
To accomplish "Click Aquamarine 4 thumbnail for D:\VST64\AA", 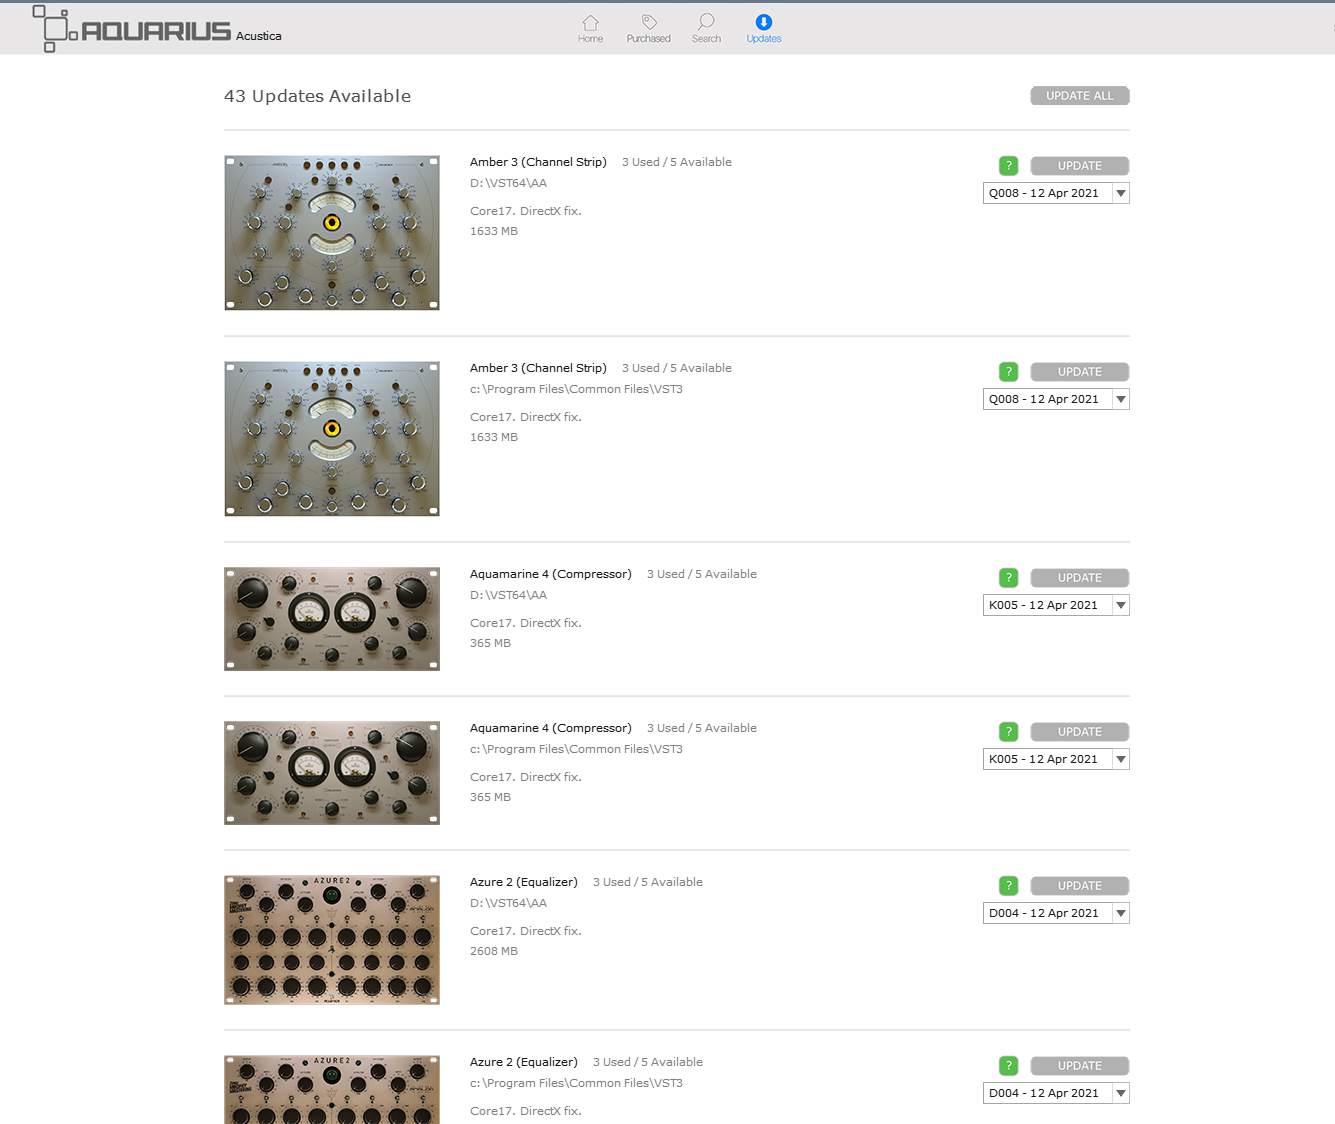I will coord(332,619).
